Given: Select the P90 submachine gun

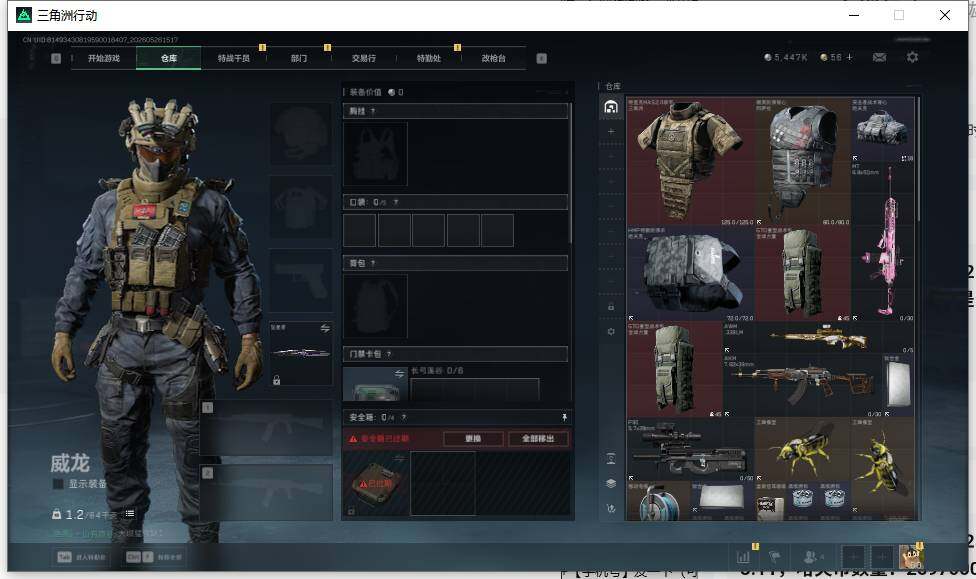Looking at the screenshot, I should [690, 449].
